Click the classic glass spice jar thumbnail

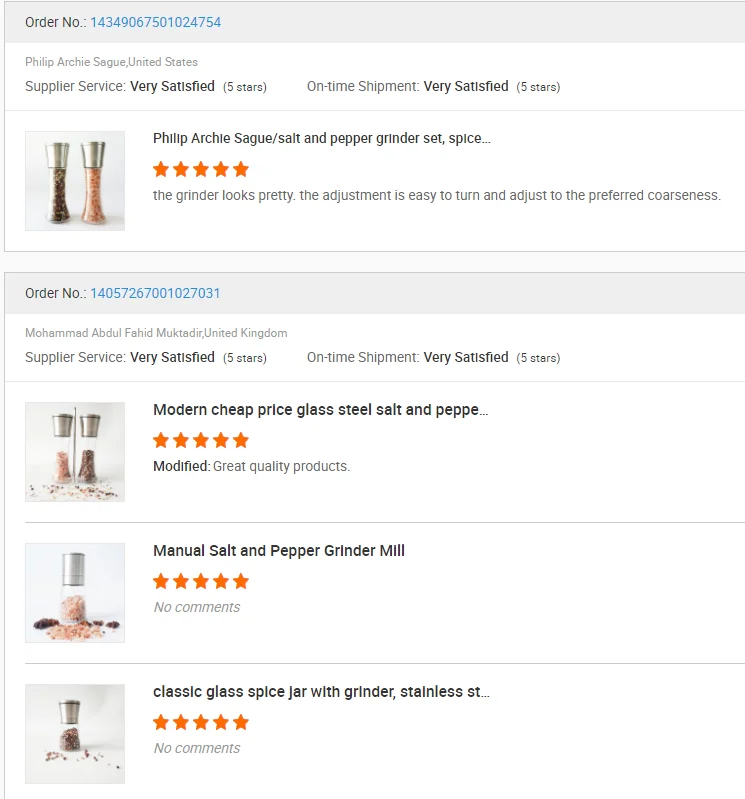75,734
